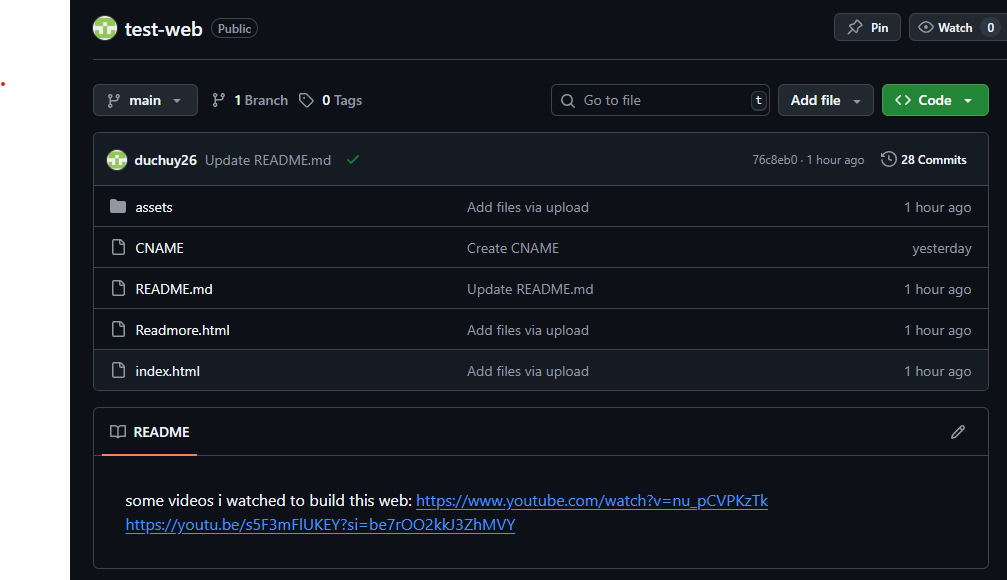Open the CNAME file
1007x580 pixels.
pos(159,248)
